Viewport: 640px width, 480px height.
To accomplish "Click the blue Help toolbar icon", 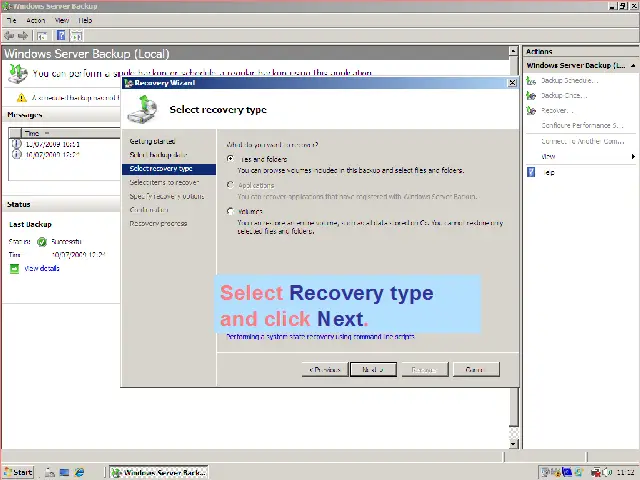I will tap(61, 36).
